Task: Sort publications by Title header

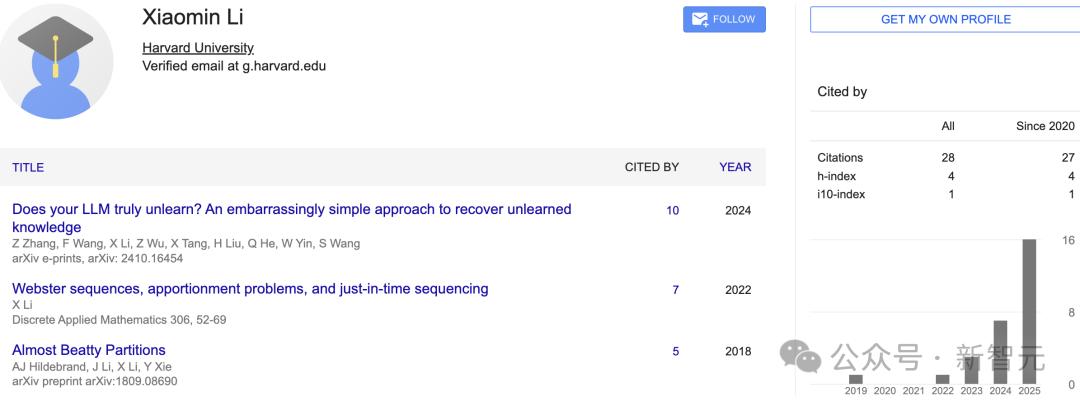Action: [x=28, y=167]
